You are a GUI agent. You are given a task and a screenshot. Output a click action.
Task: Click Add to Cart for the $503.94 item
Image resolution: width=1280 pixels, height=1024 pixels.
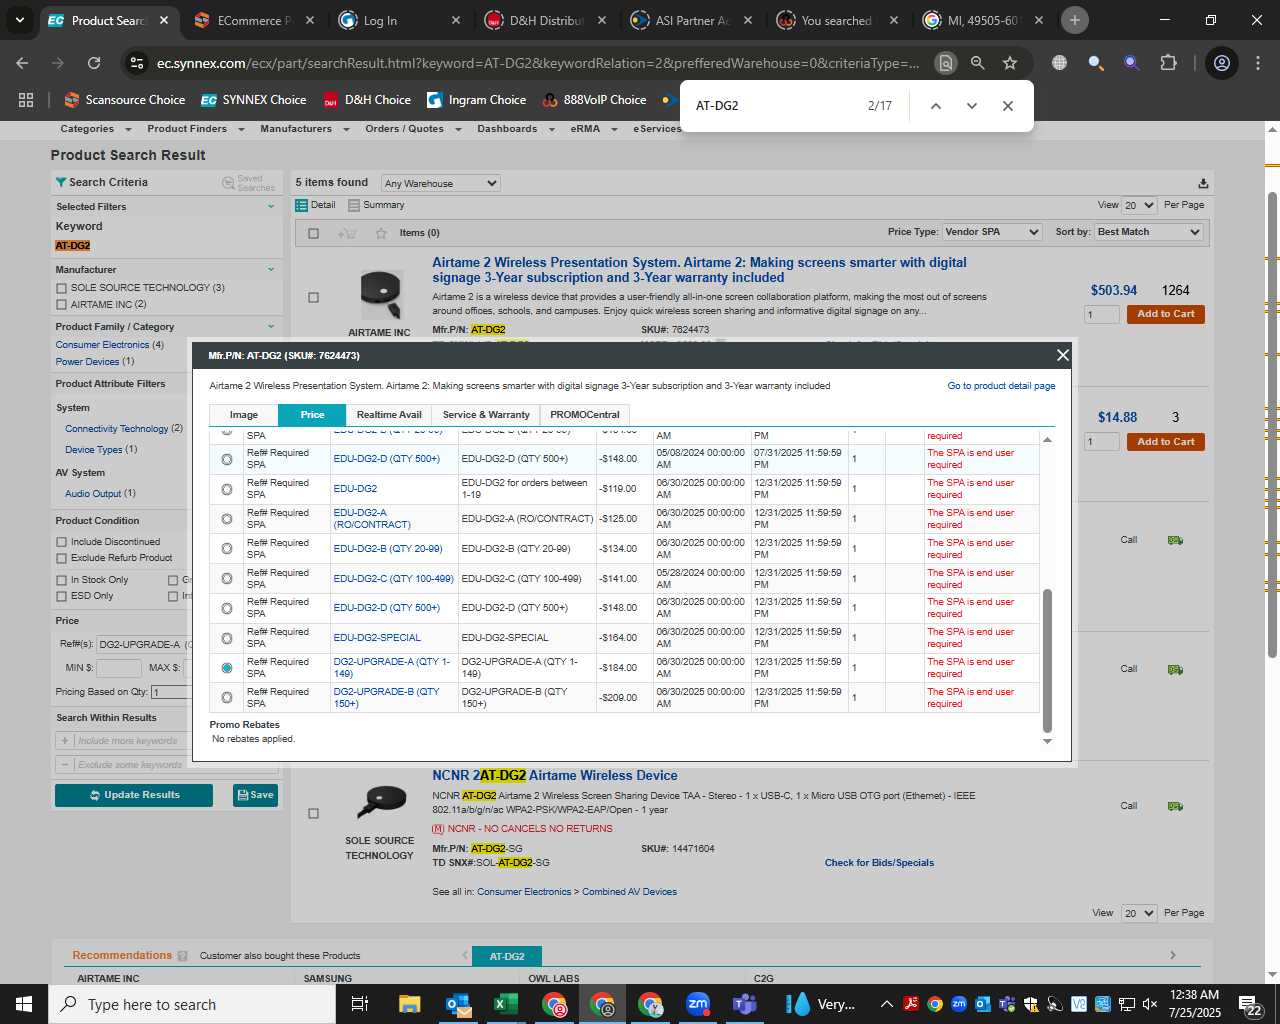(x=1166, y=314)
